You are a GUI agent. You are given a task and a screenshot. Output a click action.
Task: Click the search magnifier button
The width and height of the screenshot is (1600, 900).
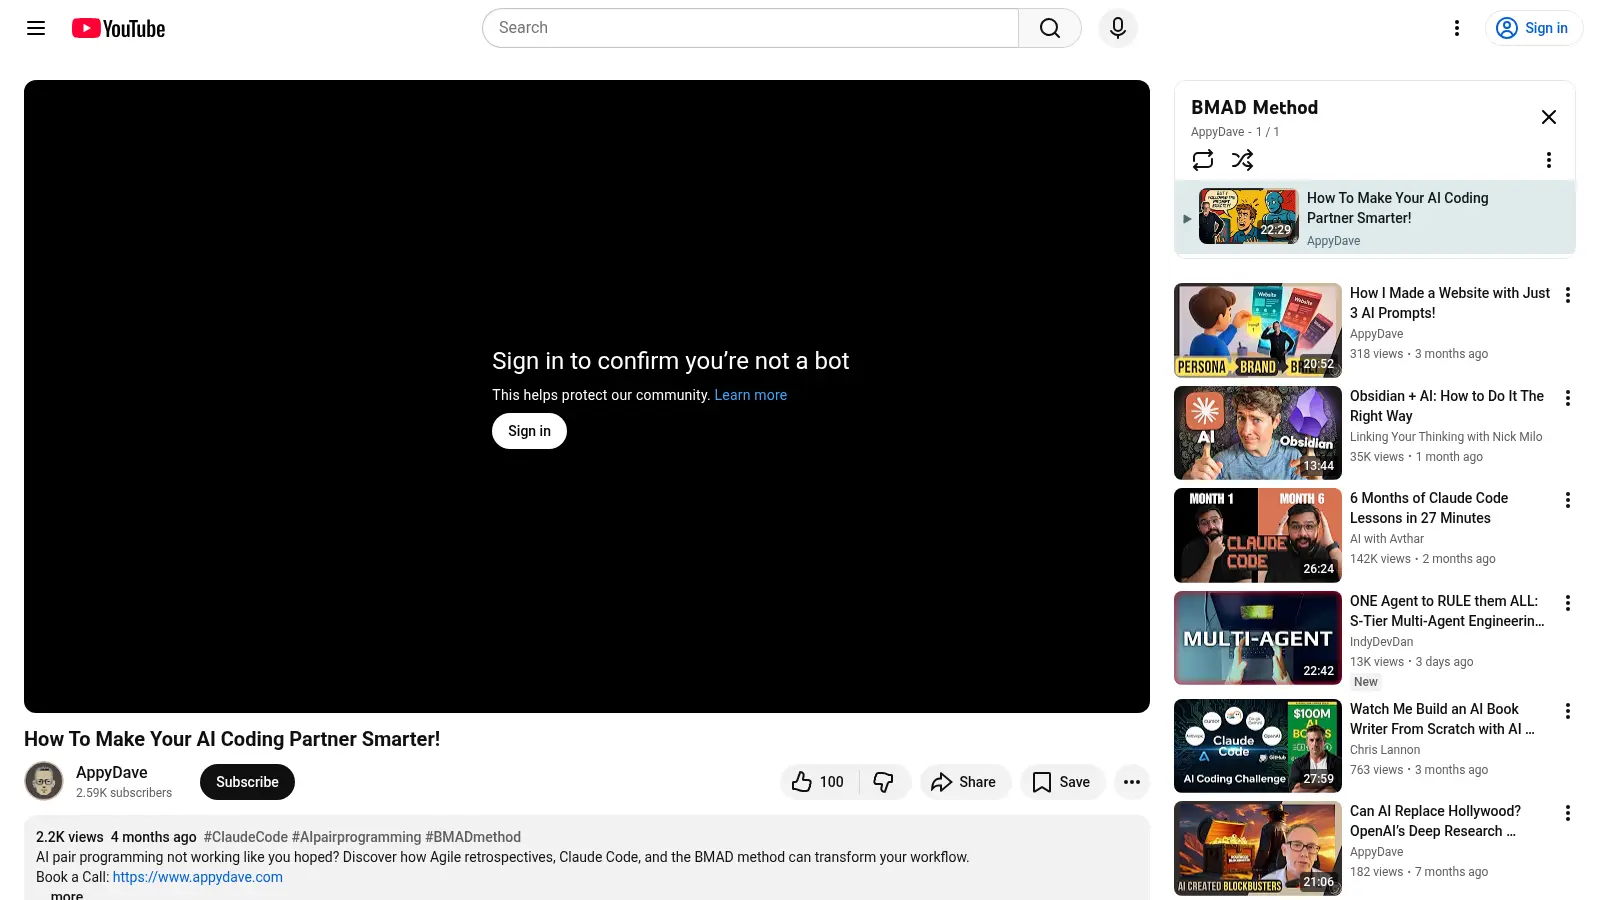[1050, 28]
